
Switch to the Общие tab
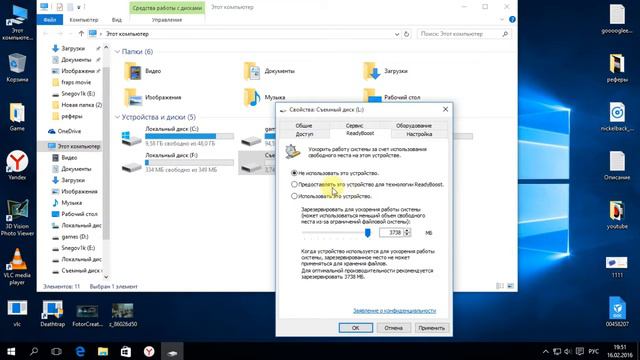tap(304, 126)
